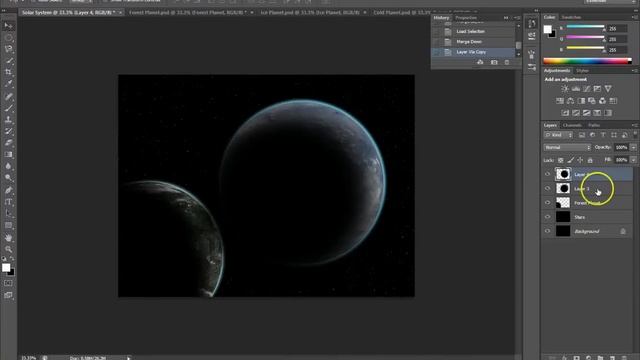This screenshot has height=360, width=640.
Task: Switch to the Swatches tab
Action: pyautogui.click(x=571, y=17)
